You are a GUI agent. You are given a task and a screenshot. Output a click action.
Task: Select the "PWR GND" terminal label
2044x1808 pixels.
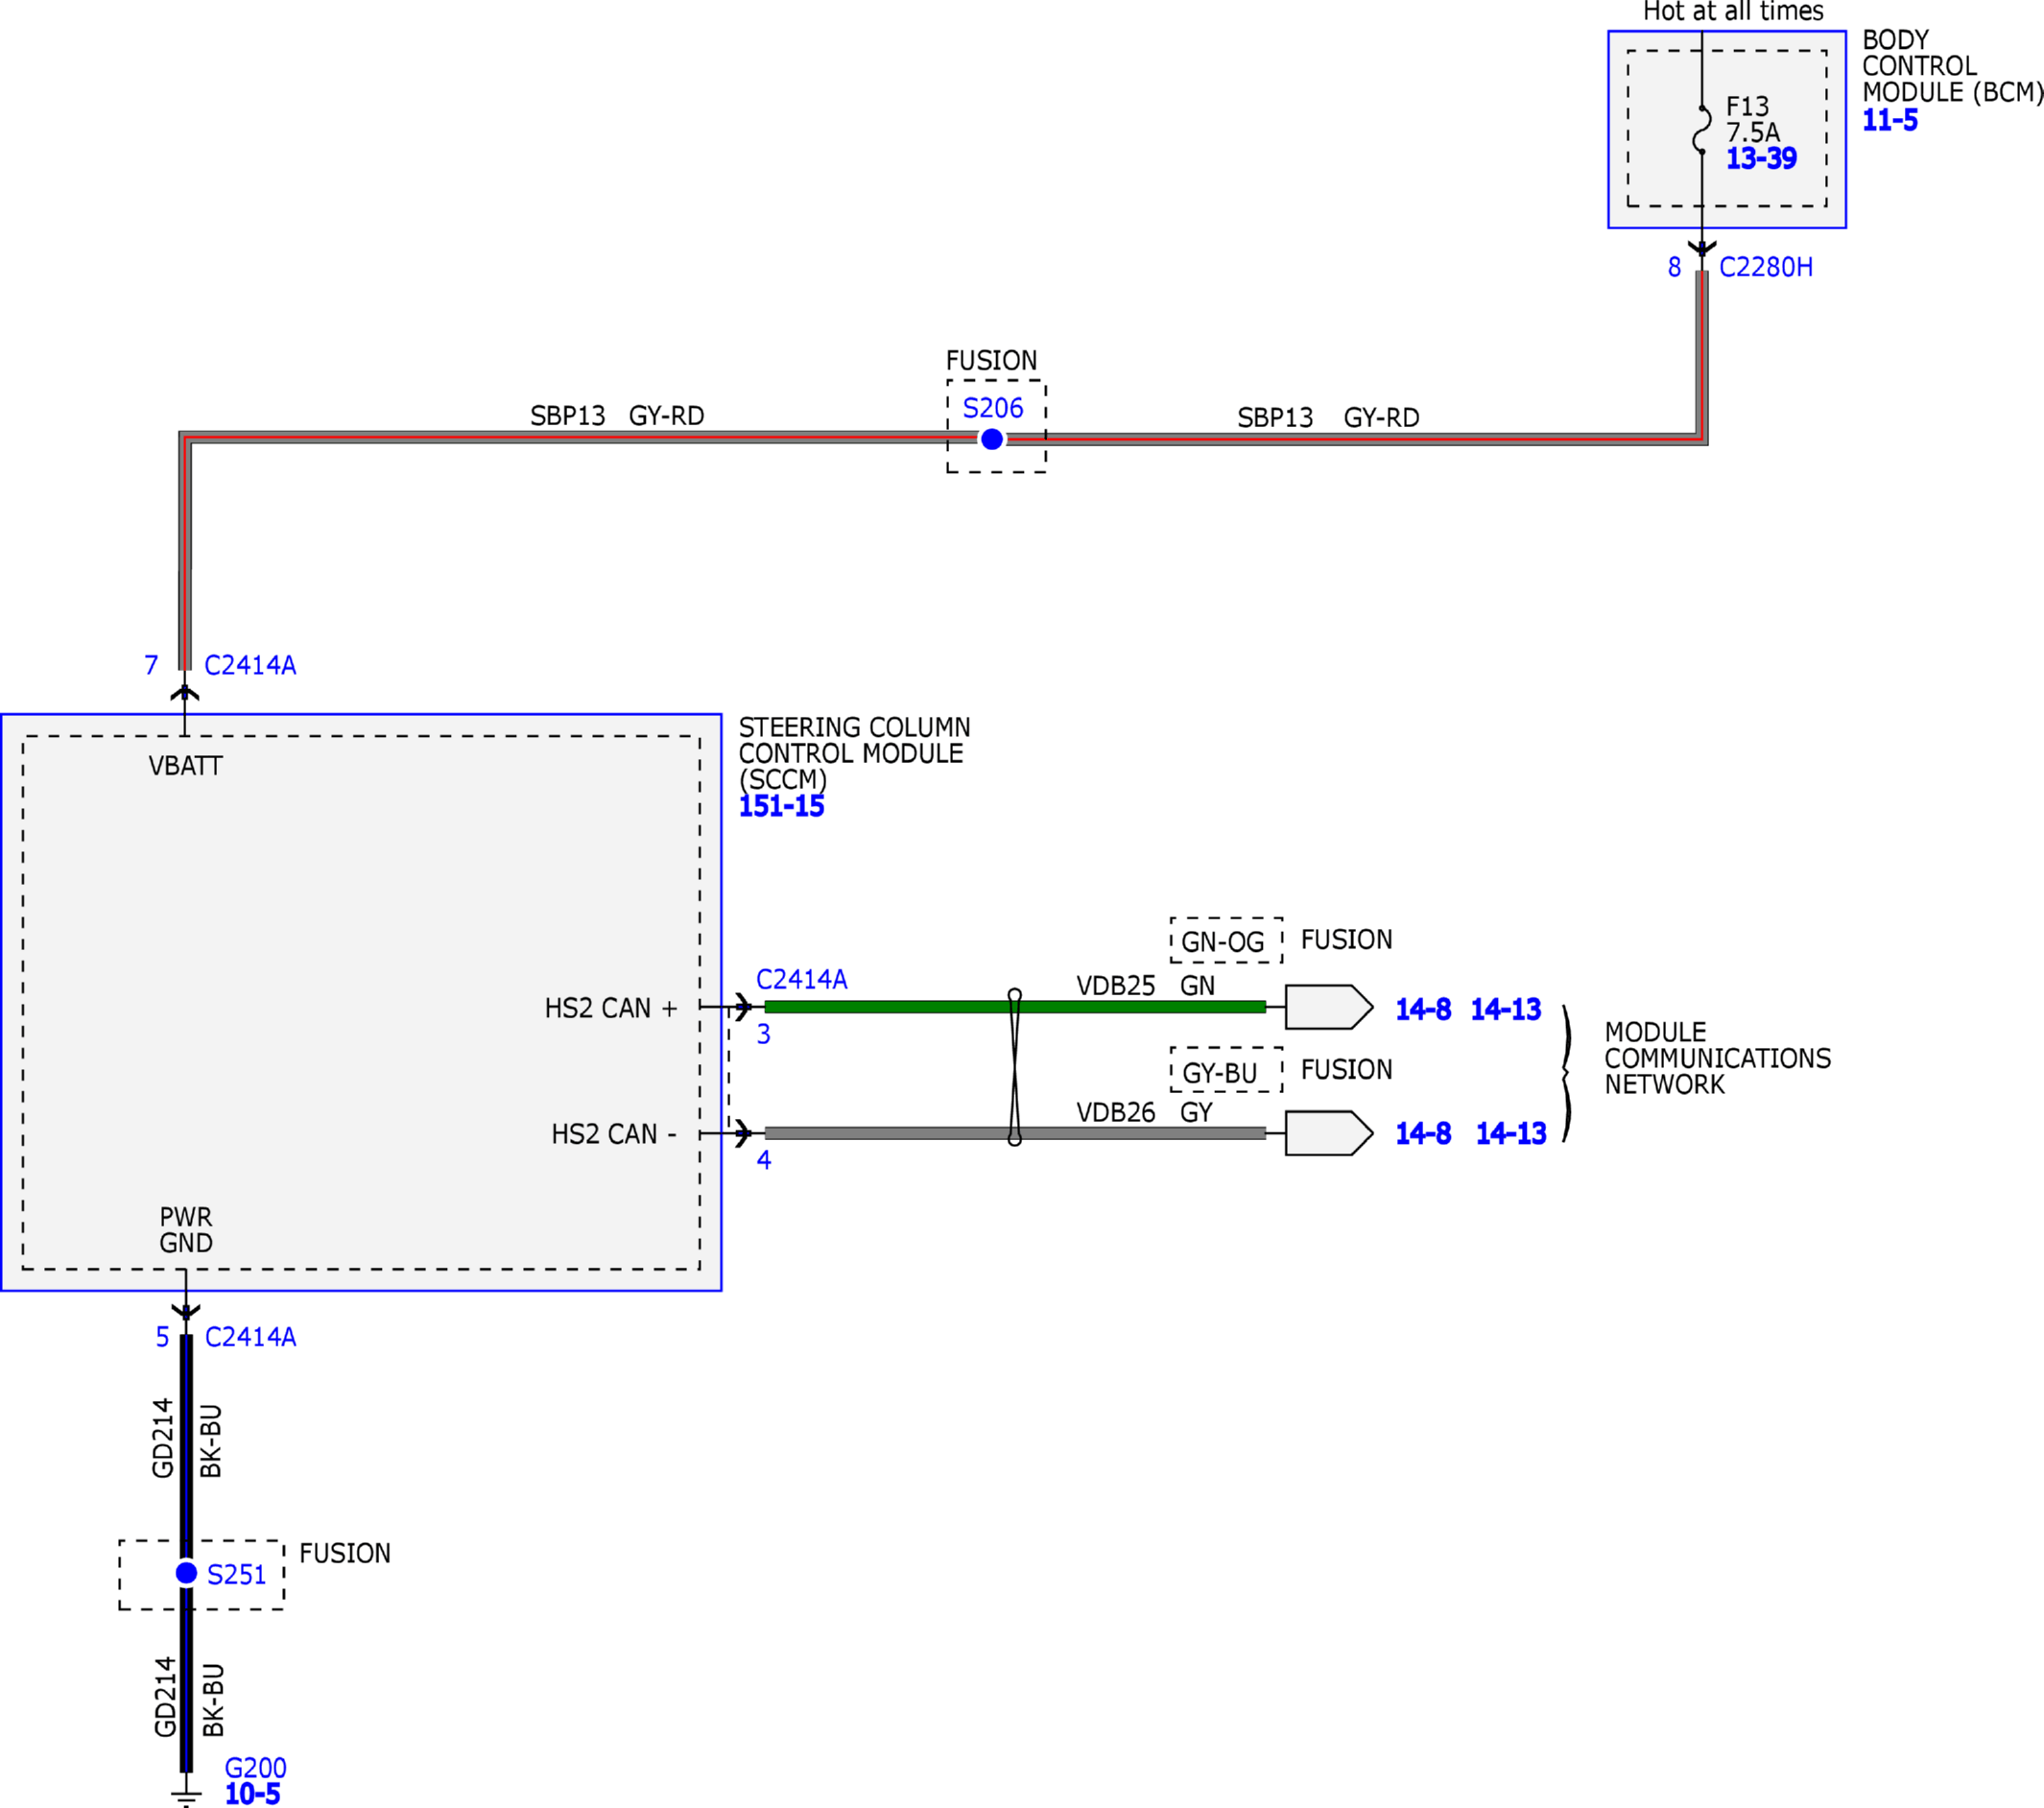click(x=186, y=1230)
